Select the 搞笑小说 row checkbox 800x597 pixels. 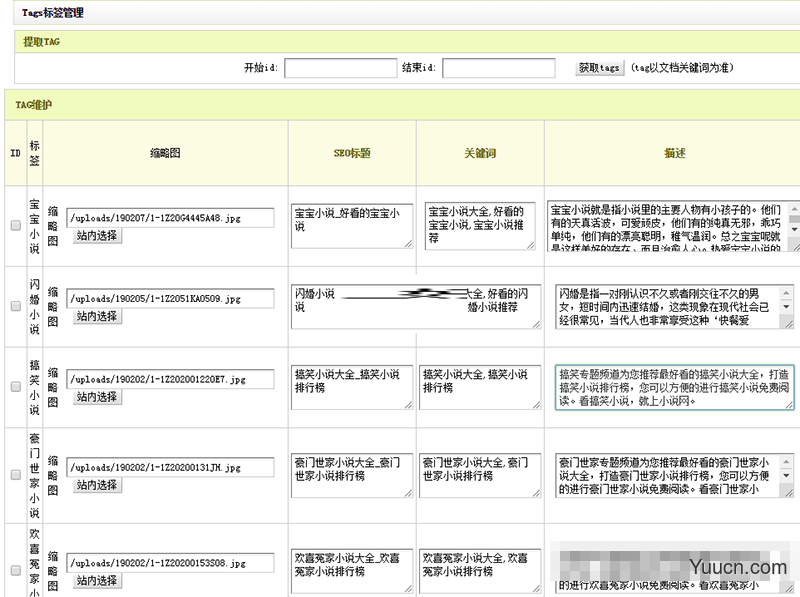[x=15, y=387]
